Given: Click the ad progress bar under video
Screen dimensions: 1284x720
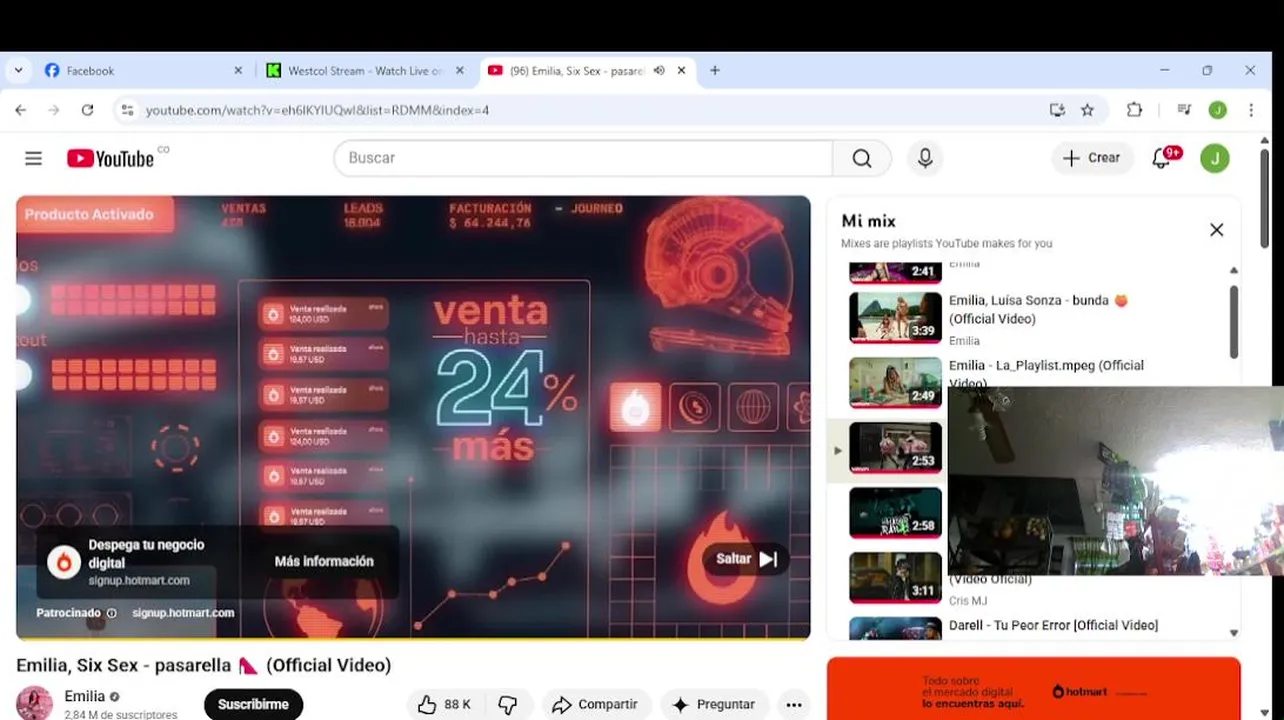Looking at the screenshot, I should [413, 639].
